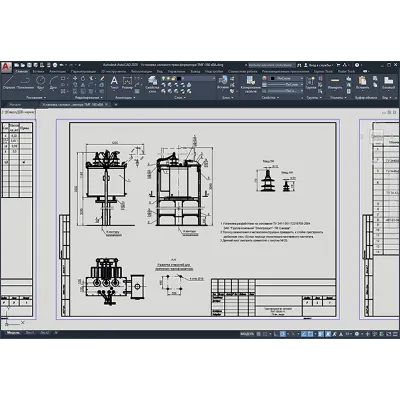Click the Erase tool icon
Image resolution: width=400 pixels, height=400 pixels.
point(102,78)
